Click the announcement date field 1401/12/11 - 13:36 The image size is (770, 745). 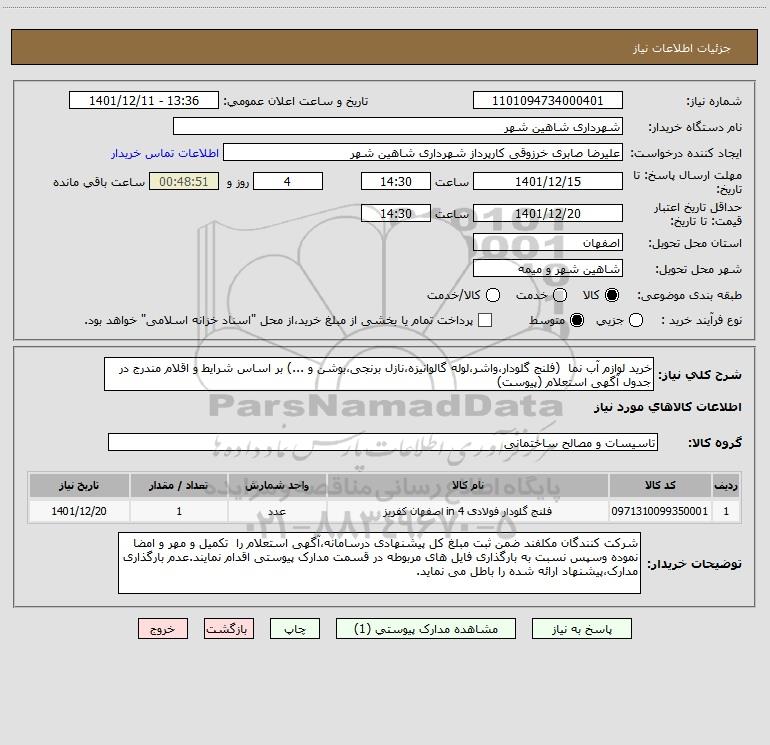coord(143,100)
